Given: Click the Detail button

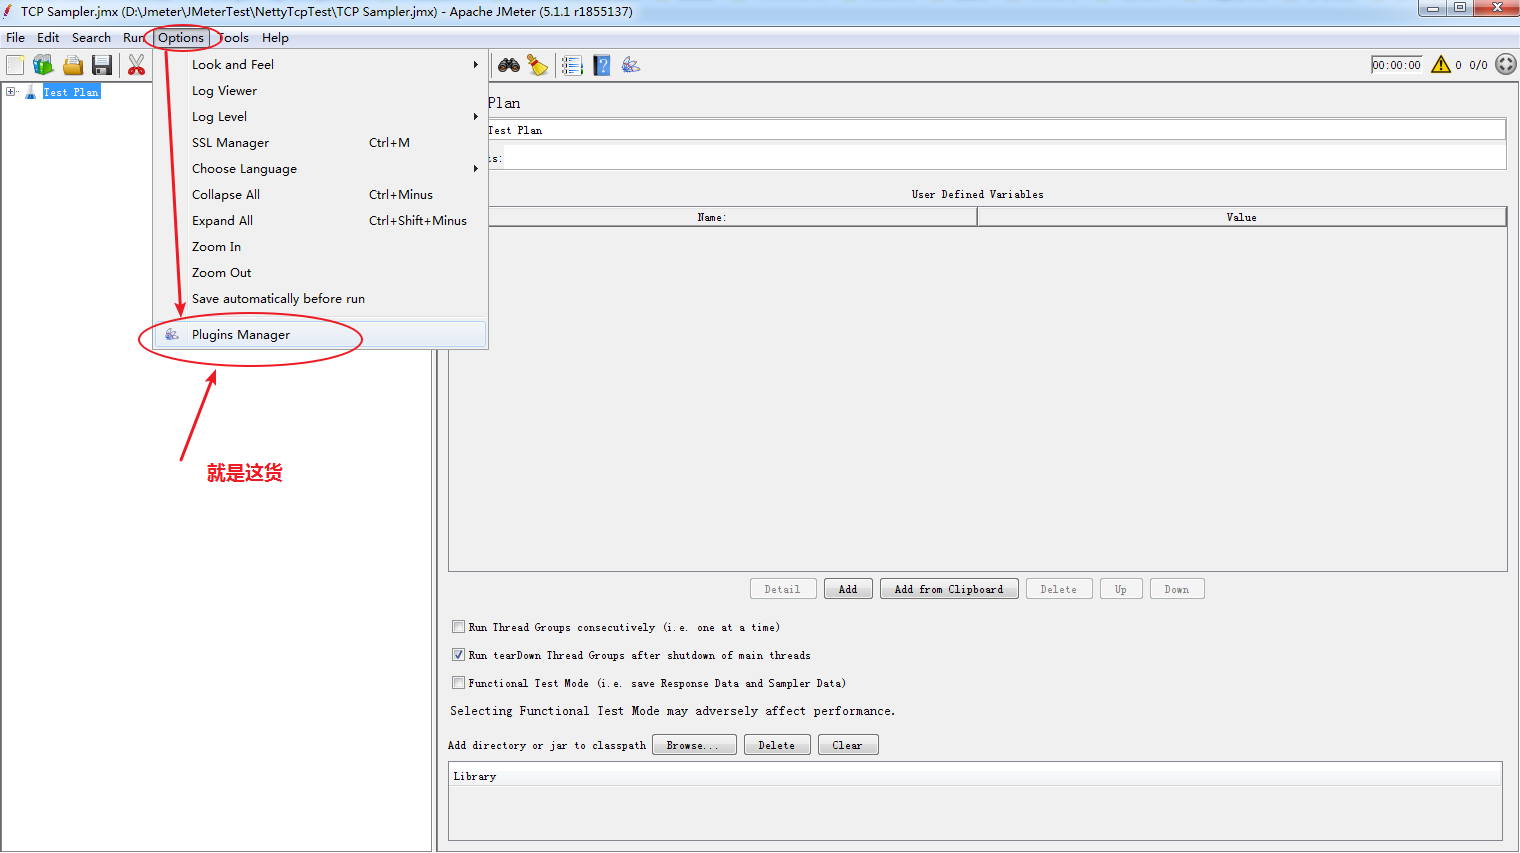Looking at the screenshot, I should pyautogui.click(x=783, y=589).
